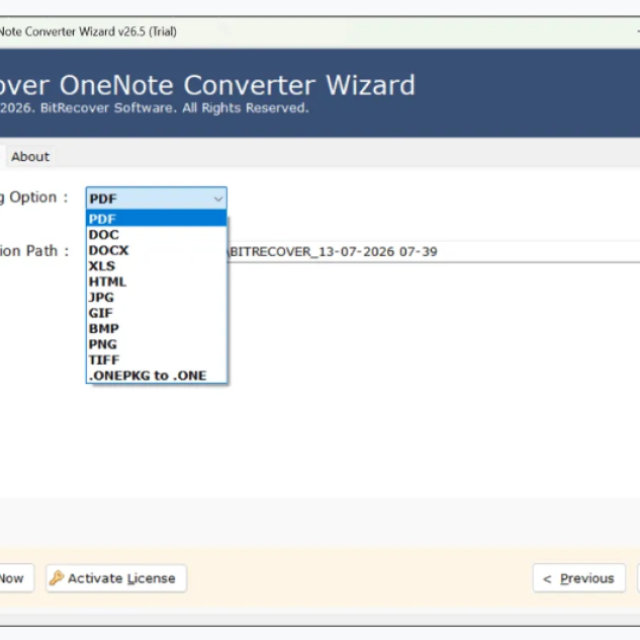This screenshot has height=640, width=640.
Task: Pick XLS from the dropdown list
Action: (x=157, y=266)
